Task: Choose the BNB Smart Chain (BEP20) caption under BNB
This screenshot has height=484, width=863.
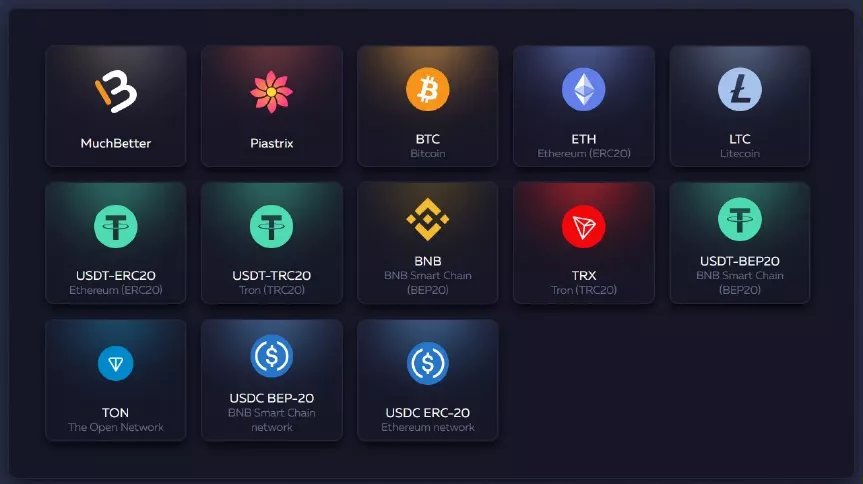Action: tap(428, 282)
